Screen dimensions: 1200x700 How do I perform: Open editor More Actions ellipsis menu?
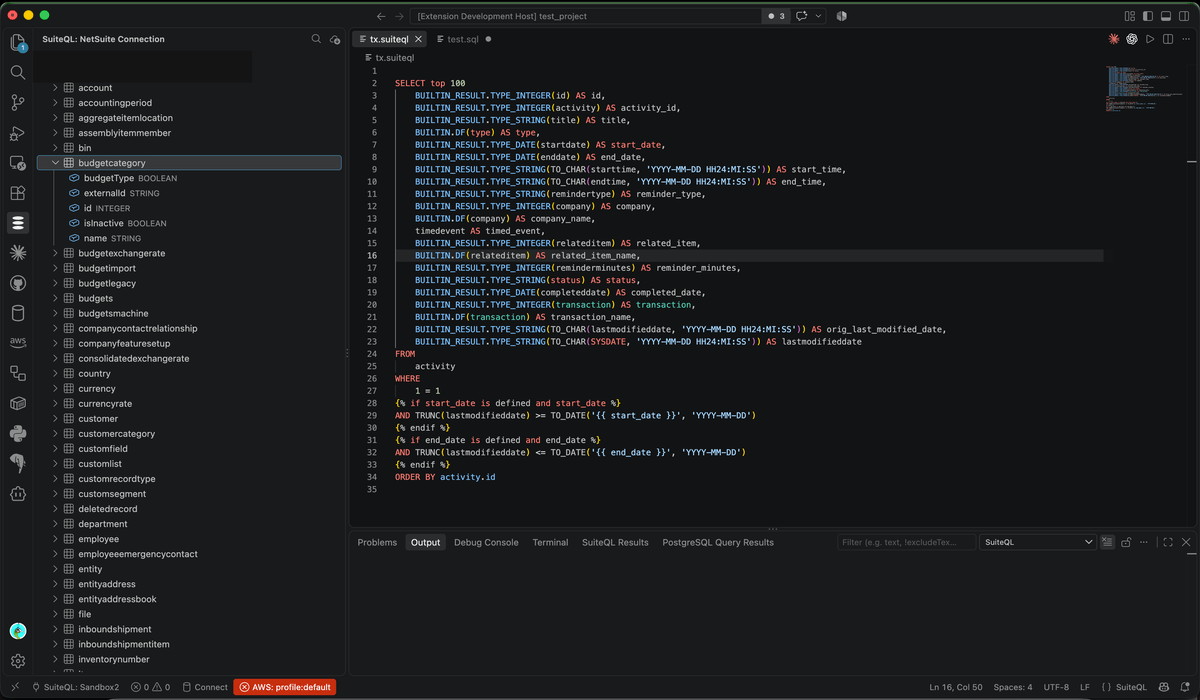tap(1186, 39)
